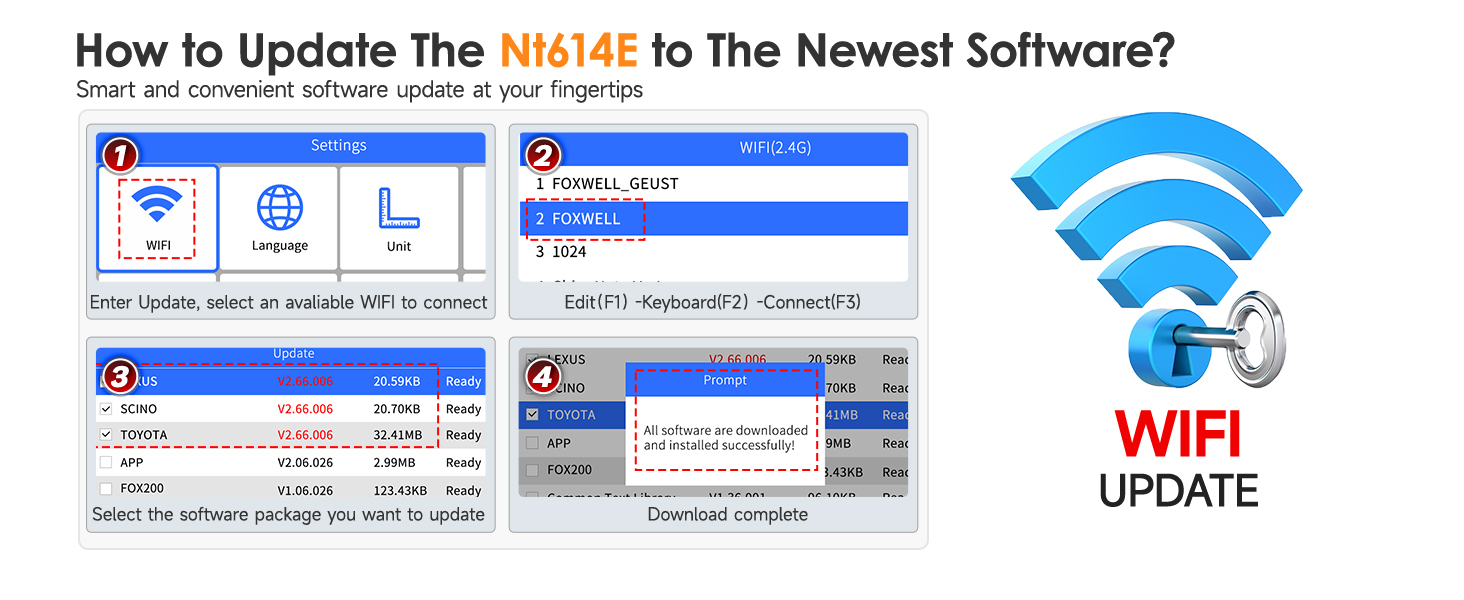This screenshot has width=1464, height=600.
Task: Click TOYOTA row label behind the Prompt dialog
Action: coord(571,415)
